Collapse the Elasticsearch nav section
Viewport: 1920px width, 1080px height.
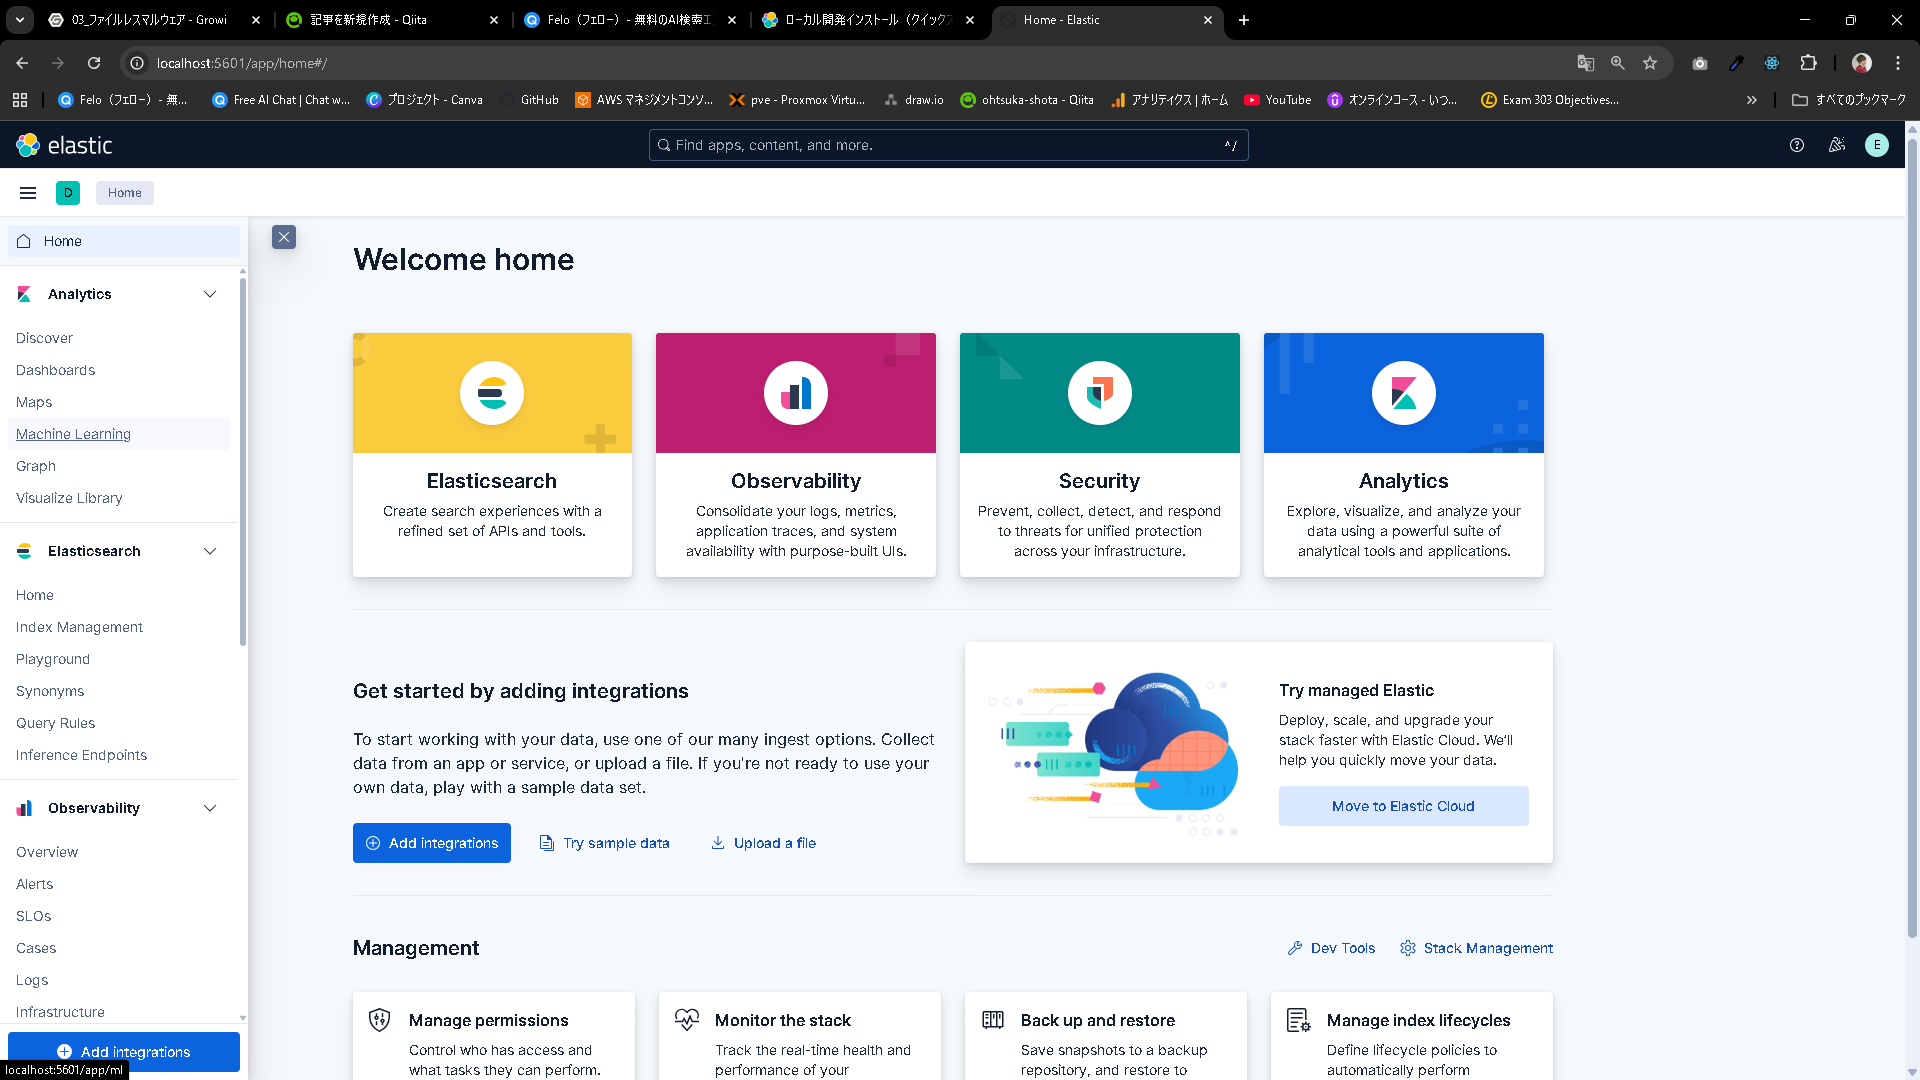tap(210, 551)
